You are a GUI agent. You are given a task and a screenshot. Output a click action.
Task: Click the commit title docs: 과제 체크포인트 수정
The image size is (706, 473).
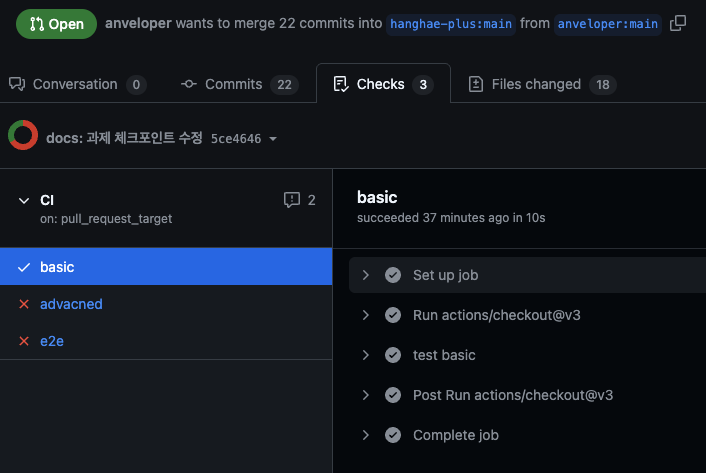(x=124, y=138)
